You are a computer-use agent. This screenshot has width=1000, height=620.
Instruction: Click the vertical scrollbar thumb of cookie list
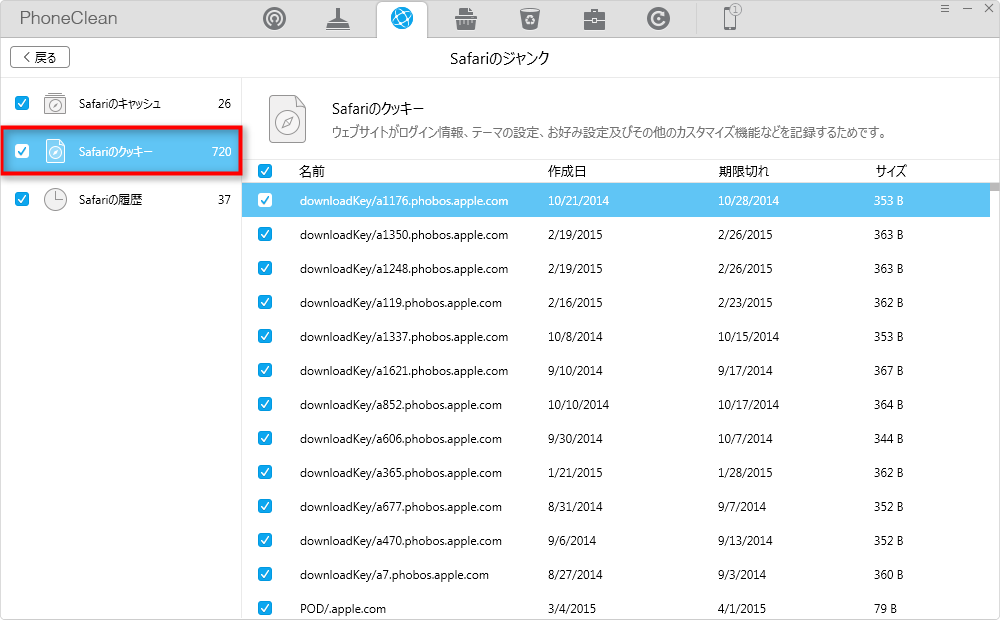pyautogui.click(x=994, y=187)
